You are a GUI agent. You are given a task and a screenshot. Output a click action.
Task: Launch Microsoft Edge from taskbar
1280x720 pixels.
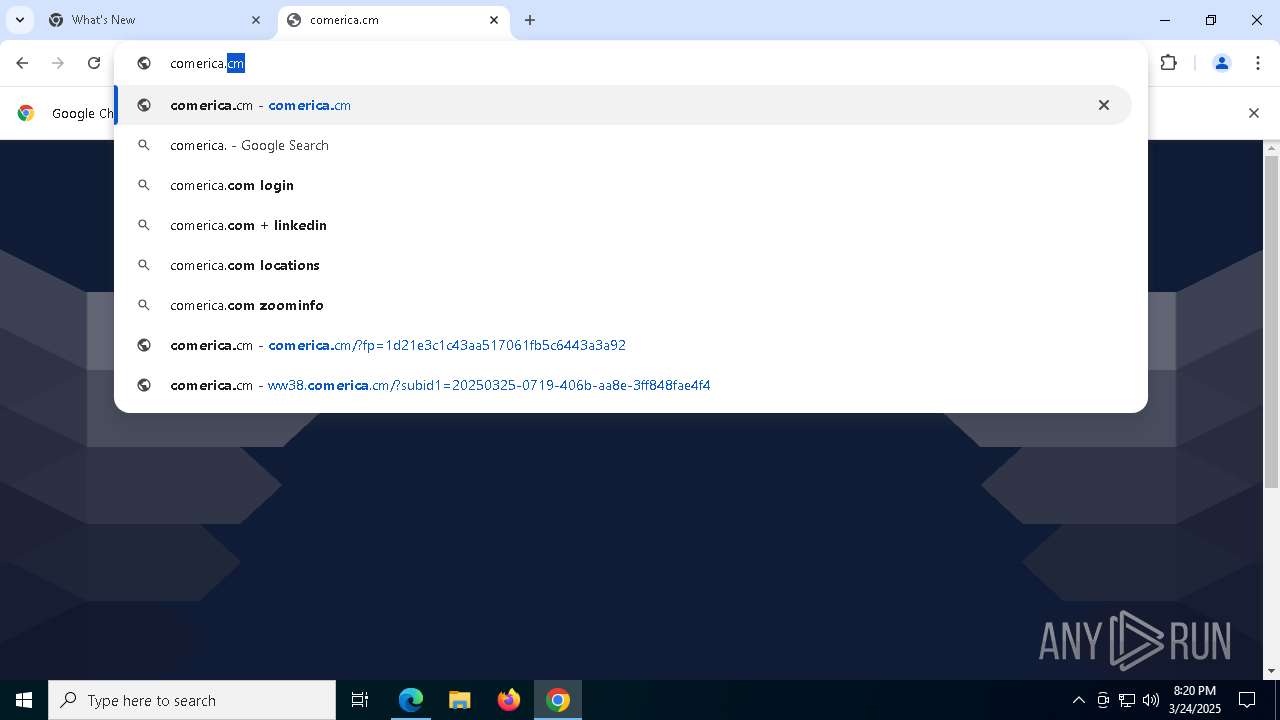pyautogui.click(x=411, y=700)
